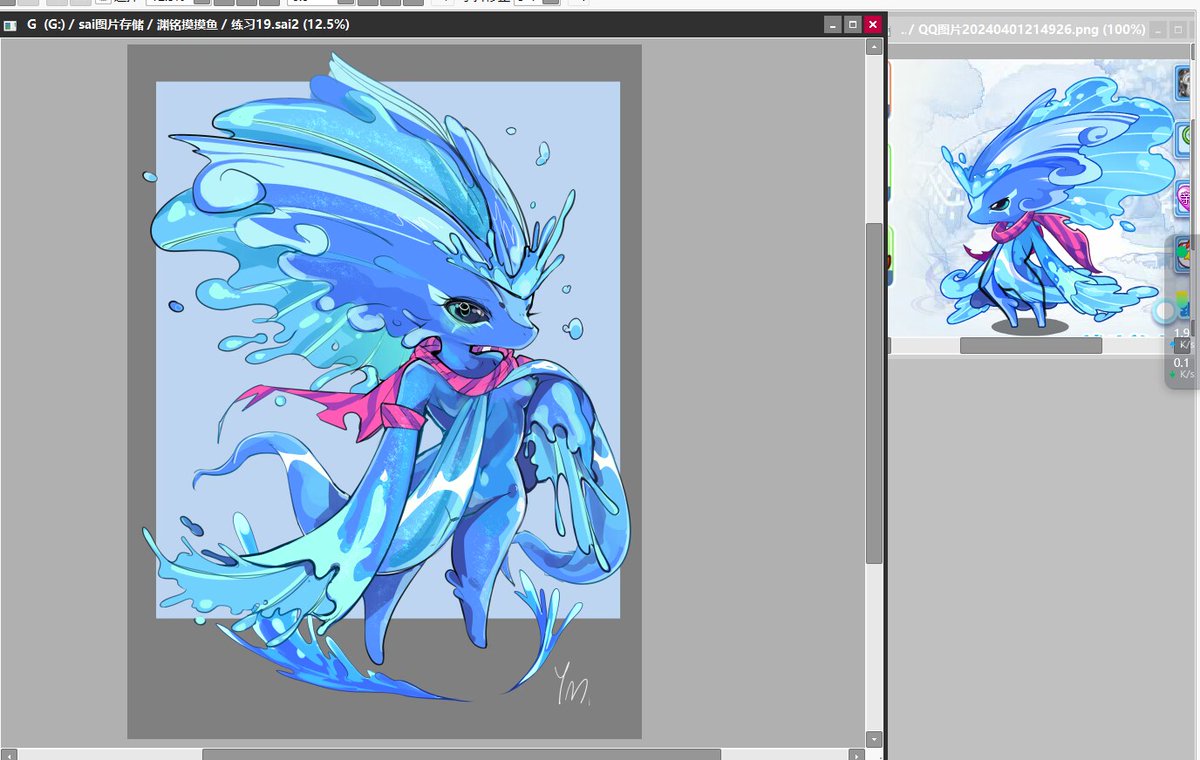The height and width of the screenshot is (760, 1200).
Task: Click the canvas vertical scrollbar down arrow
Action: point(874,740)
